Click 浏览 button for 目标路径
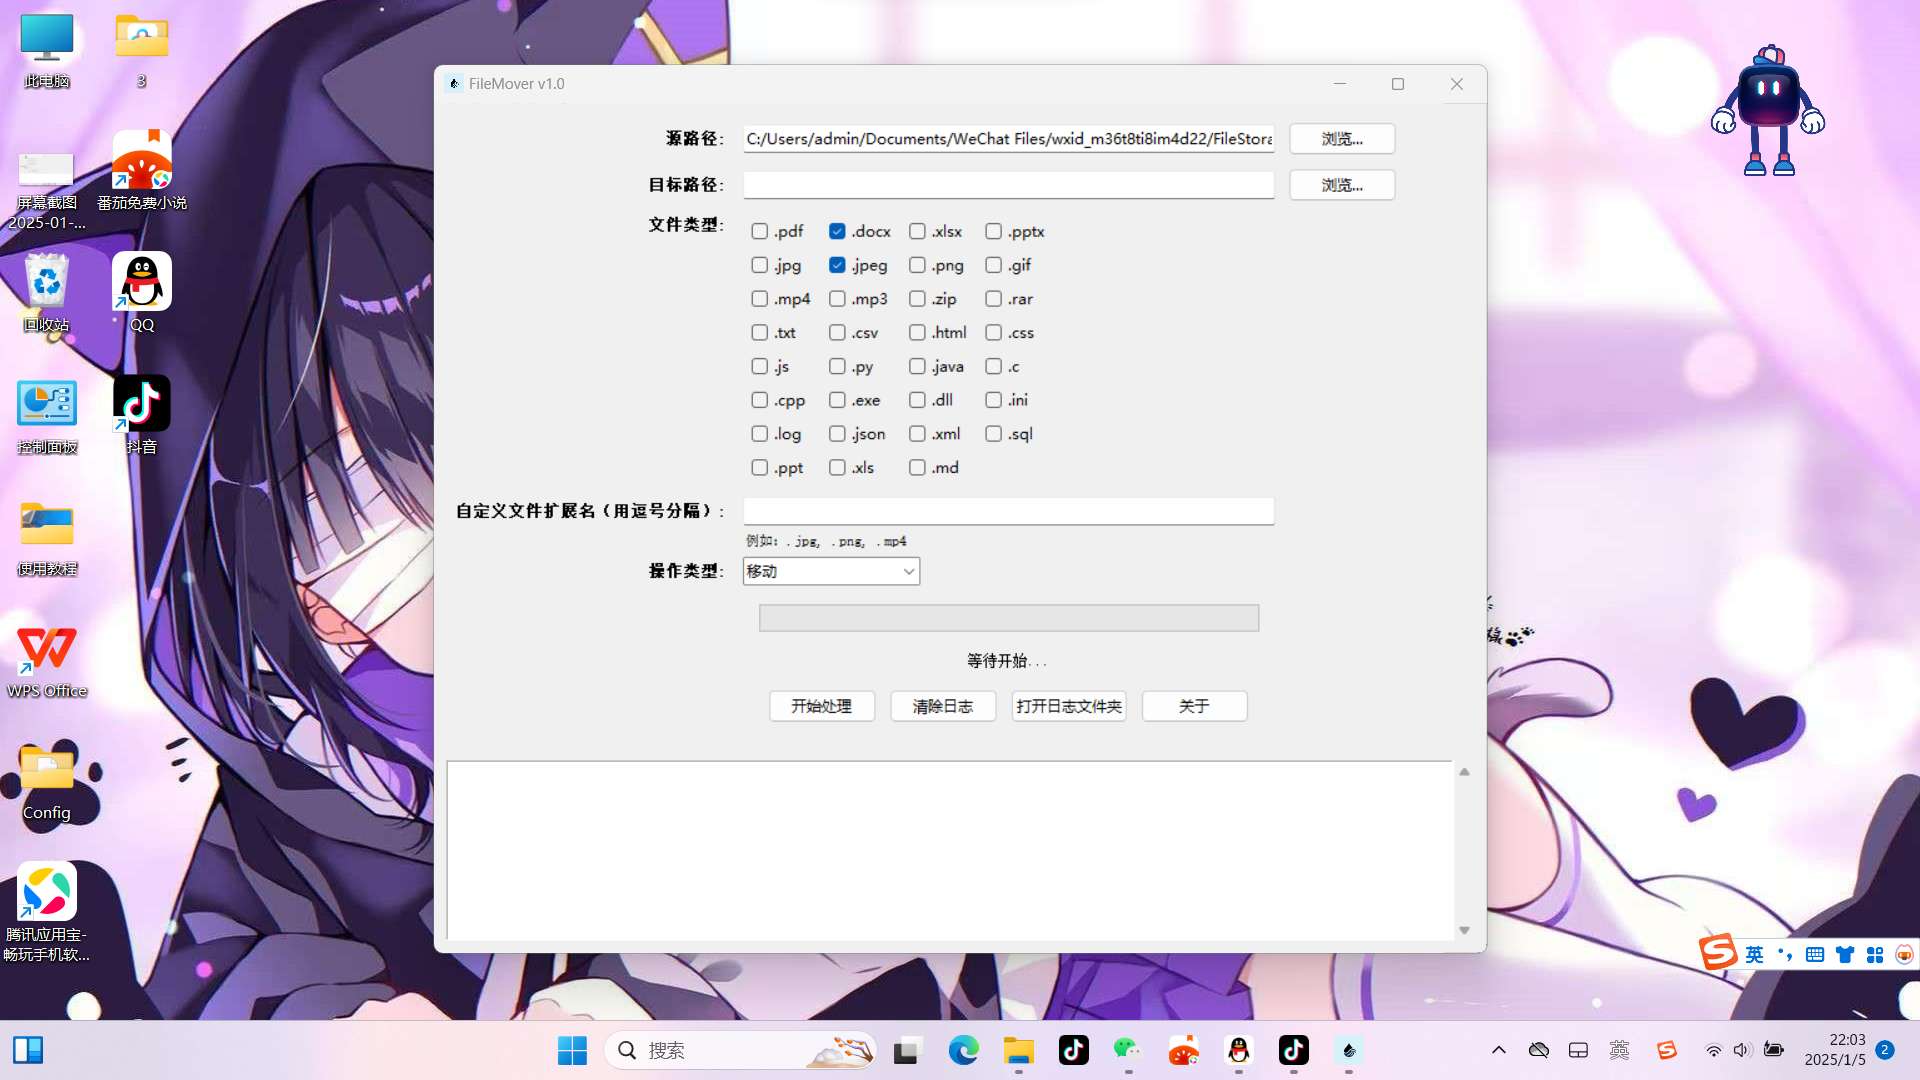Screen dimensions: 1920x1080 coord(1342,185)
